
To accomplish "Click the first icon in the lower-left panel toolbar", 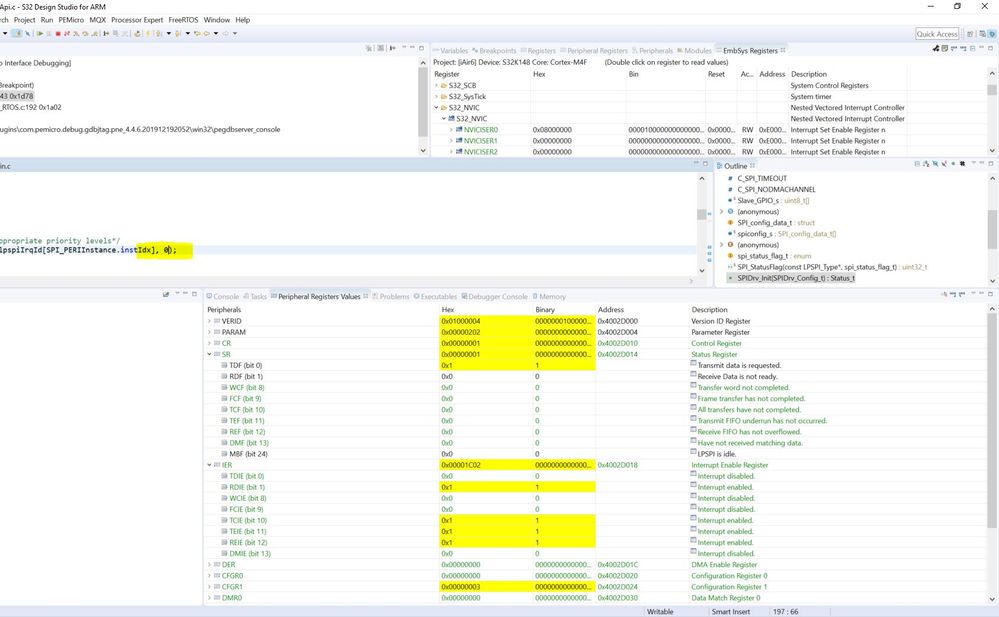I will (x=166, y=294).
